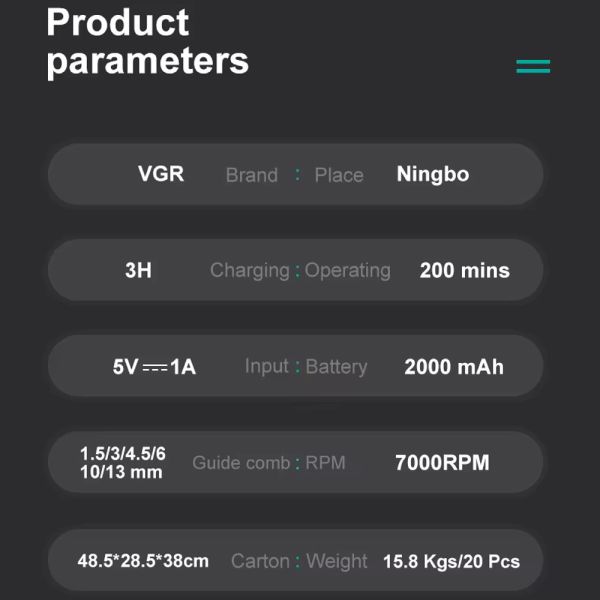Viewport: 600px width, 600px height.
Task: Select the 200 mins operating value
Action: 465,271
